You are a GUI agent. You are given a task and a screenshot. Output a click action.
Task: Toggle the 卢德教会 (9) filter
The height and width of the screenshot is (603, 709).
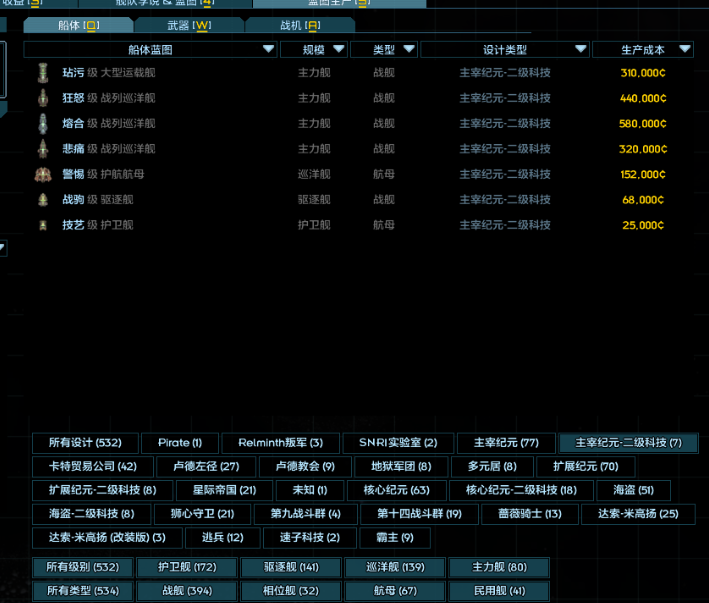[305, 466]
